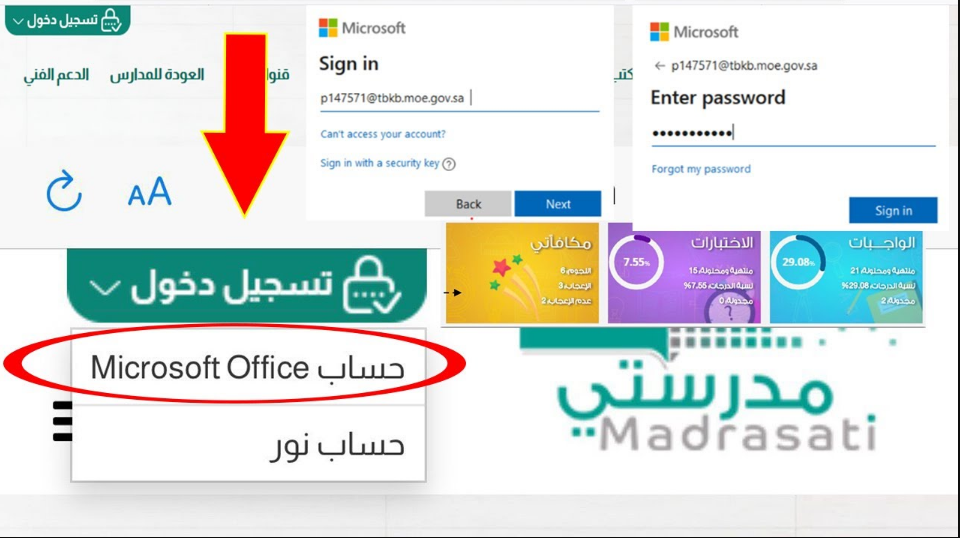
Task: Open العودة للمدارس navigation tab
Action: point(157,75)
